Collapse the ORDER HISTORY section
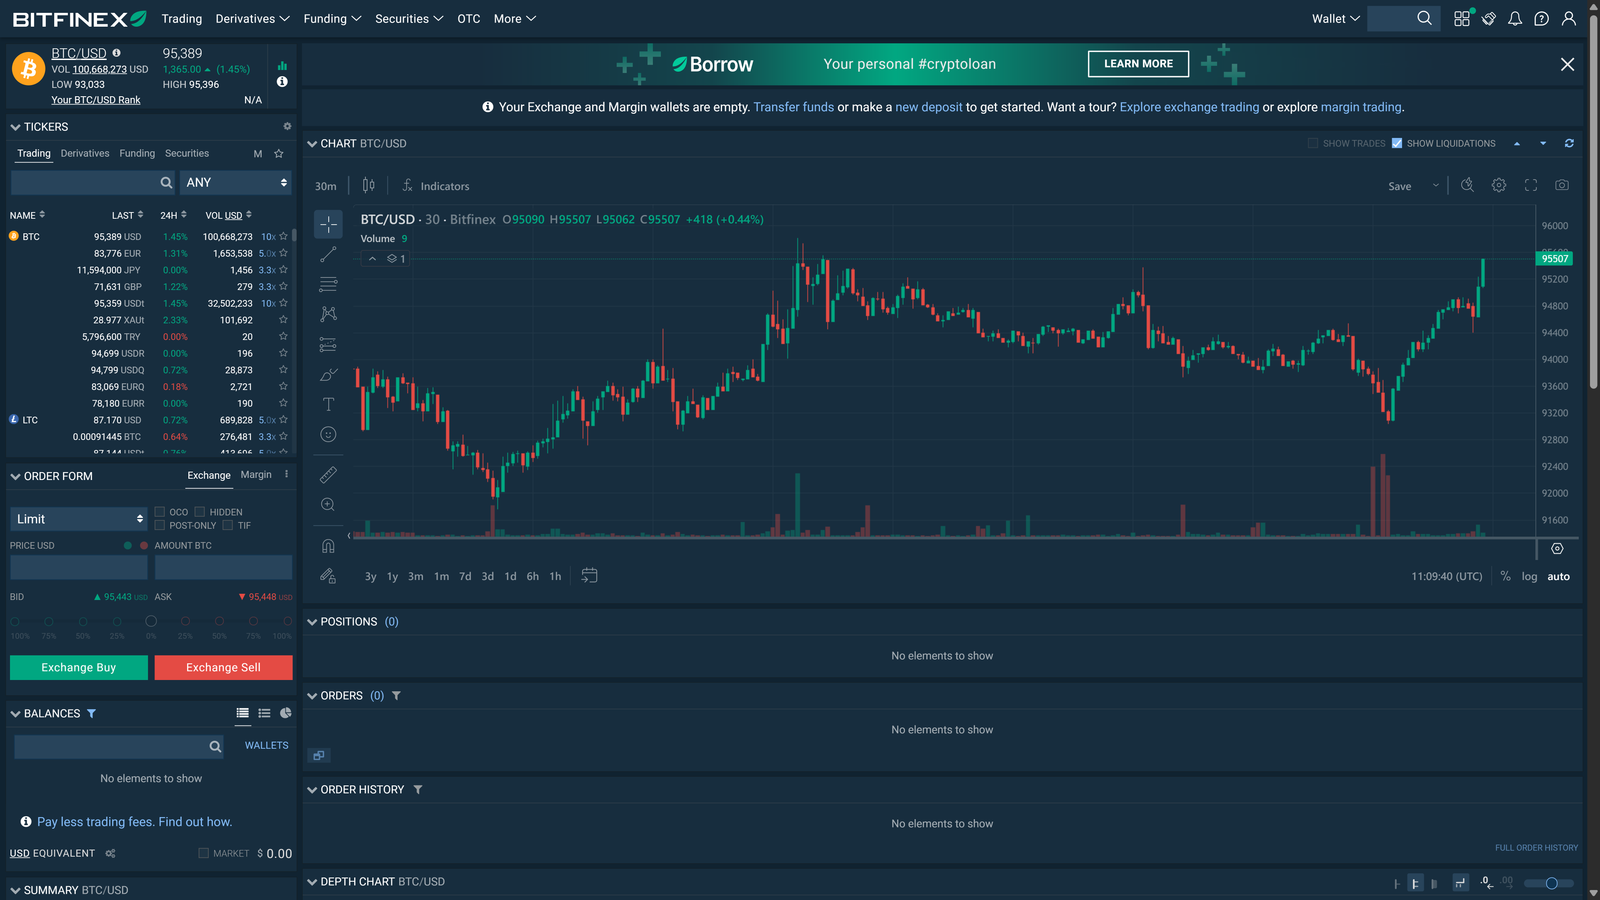 (311, 789)
